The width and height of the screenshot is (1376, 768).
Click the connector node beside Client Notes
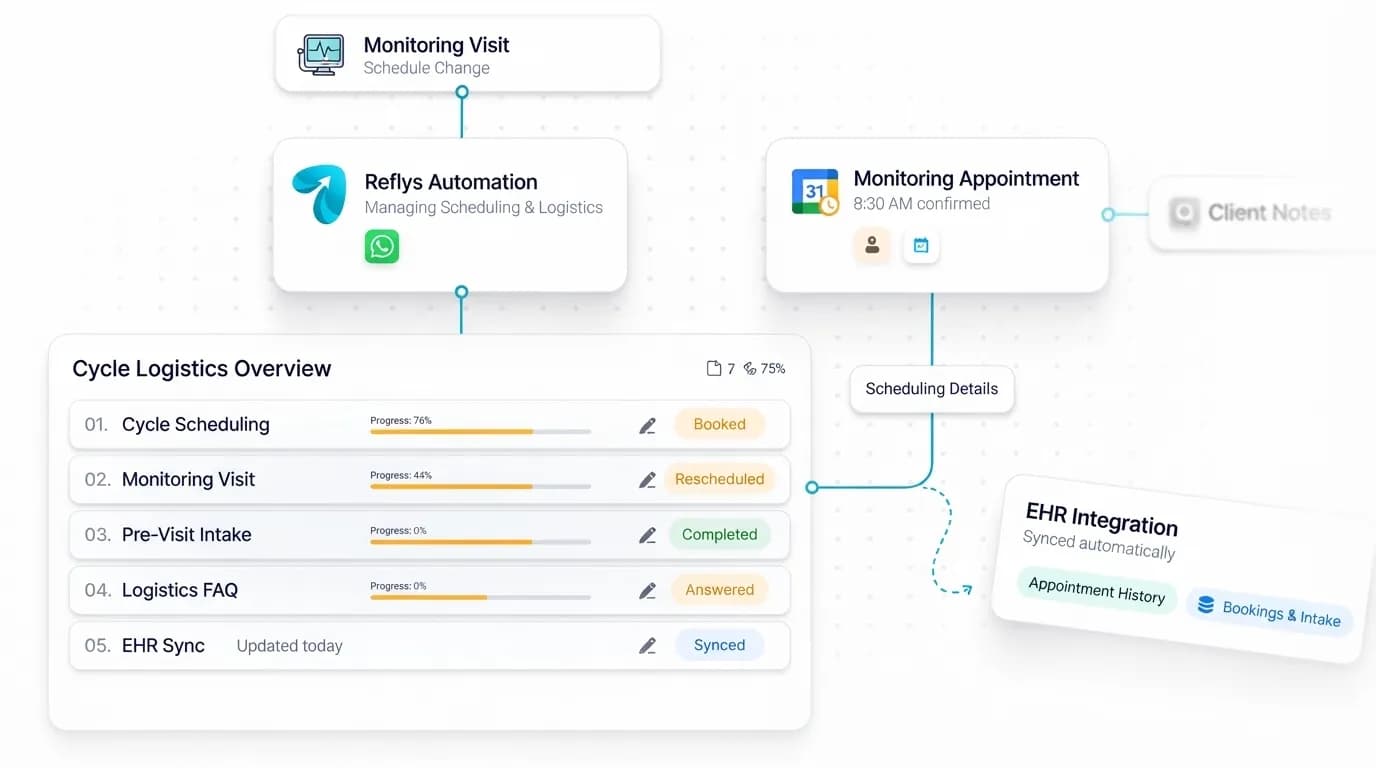[1108, 214]
